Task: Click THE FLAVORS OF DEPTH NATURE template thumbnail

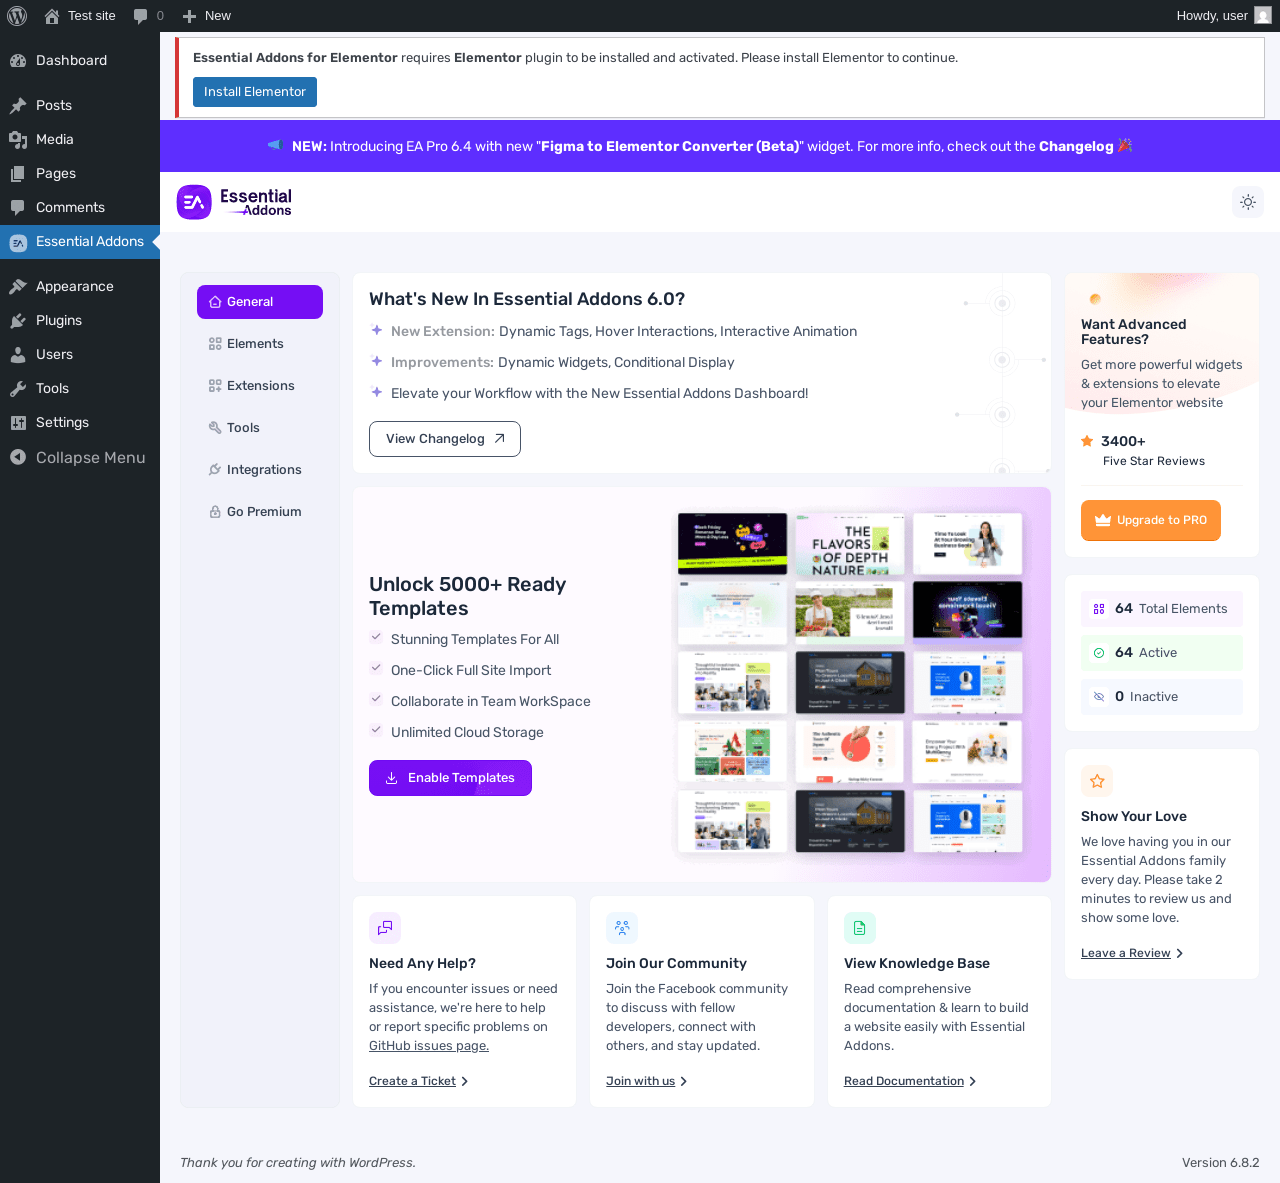Action: point(850,543)
